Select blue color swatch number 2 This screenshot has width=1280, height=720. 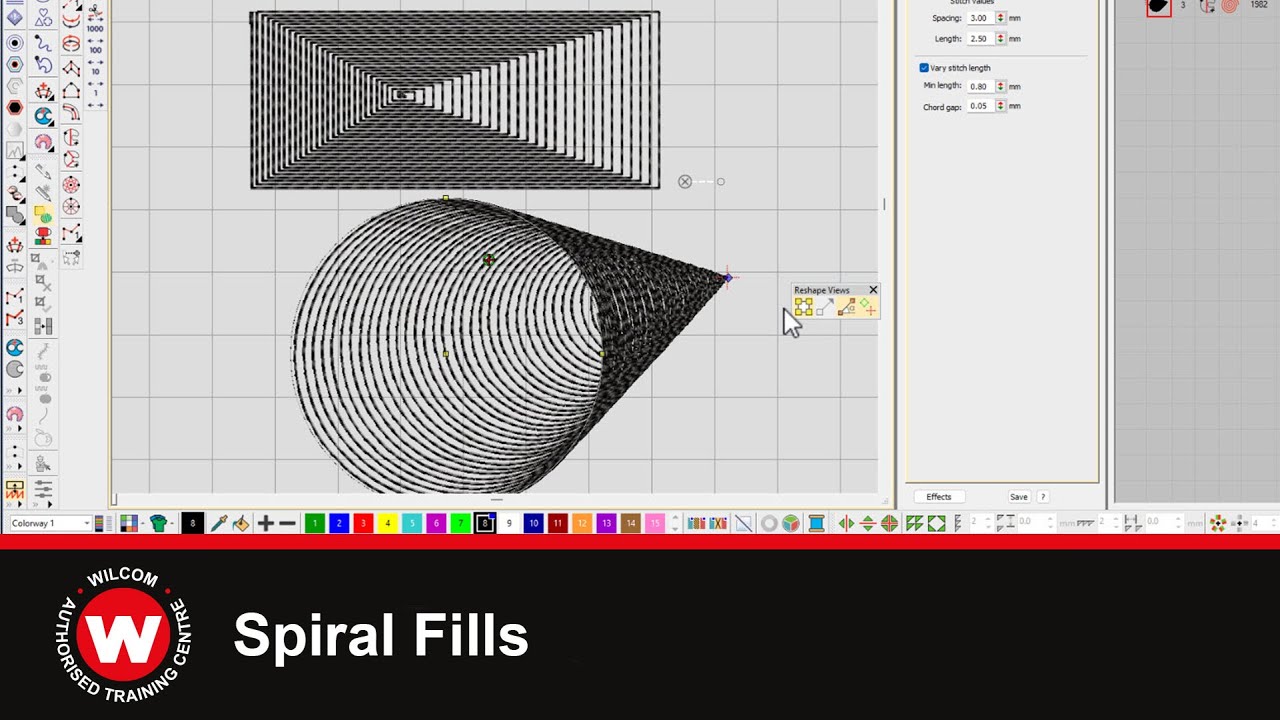(x=339, y=523)
